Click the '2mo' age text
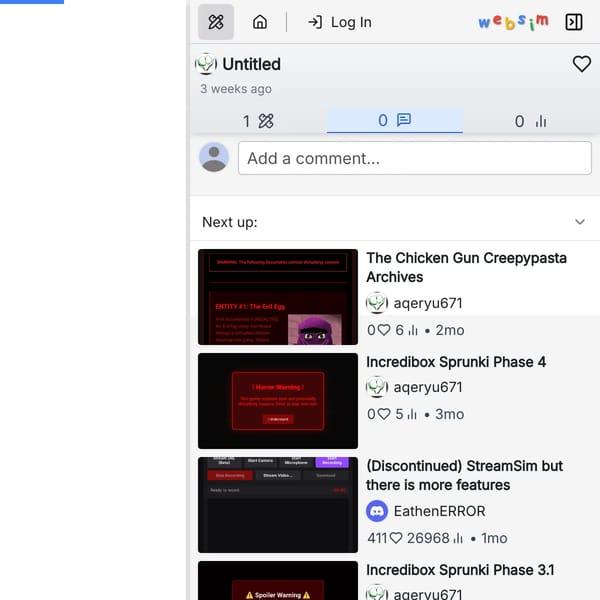 click(450, 330)
